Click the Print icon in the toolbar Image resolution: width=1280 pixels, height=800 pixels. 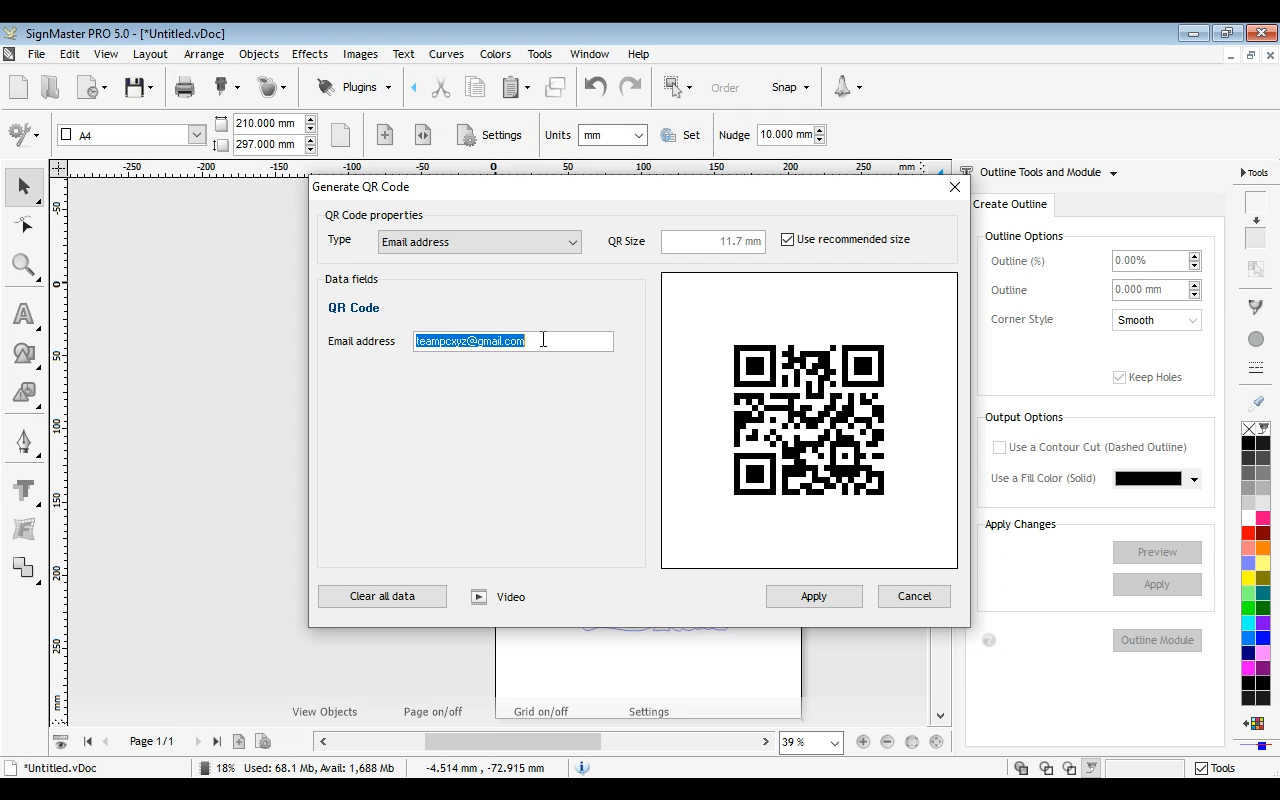coord(184,87)
